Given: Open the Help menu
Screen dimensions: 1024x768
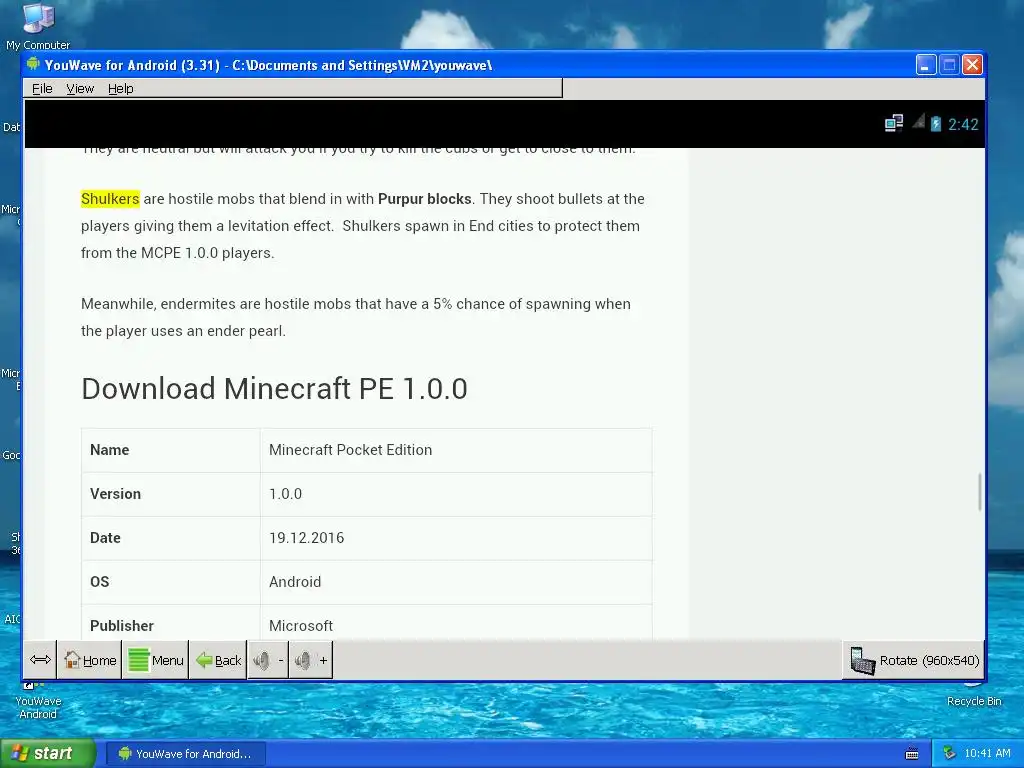Looking at the screenshot, I should pos(120,88).
